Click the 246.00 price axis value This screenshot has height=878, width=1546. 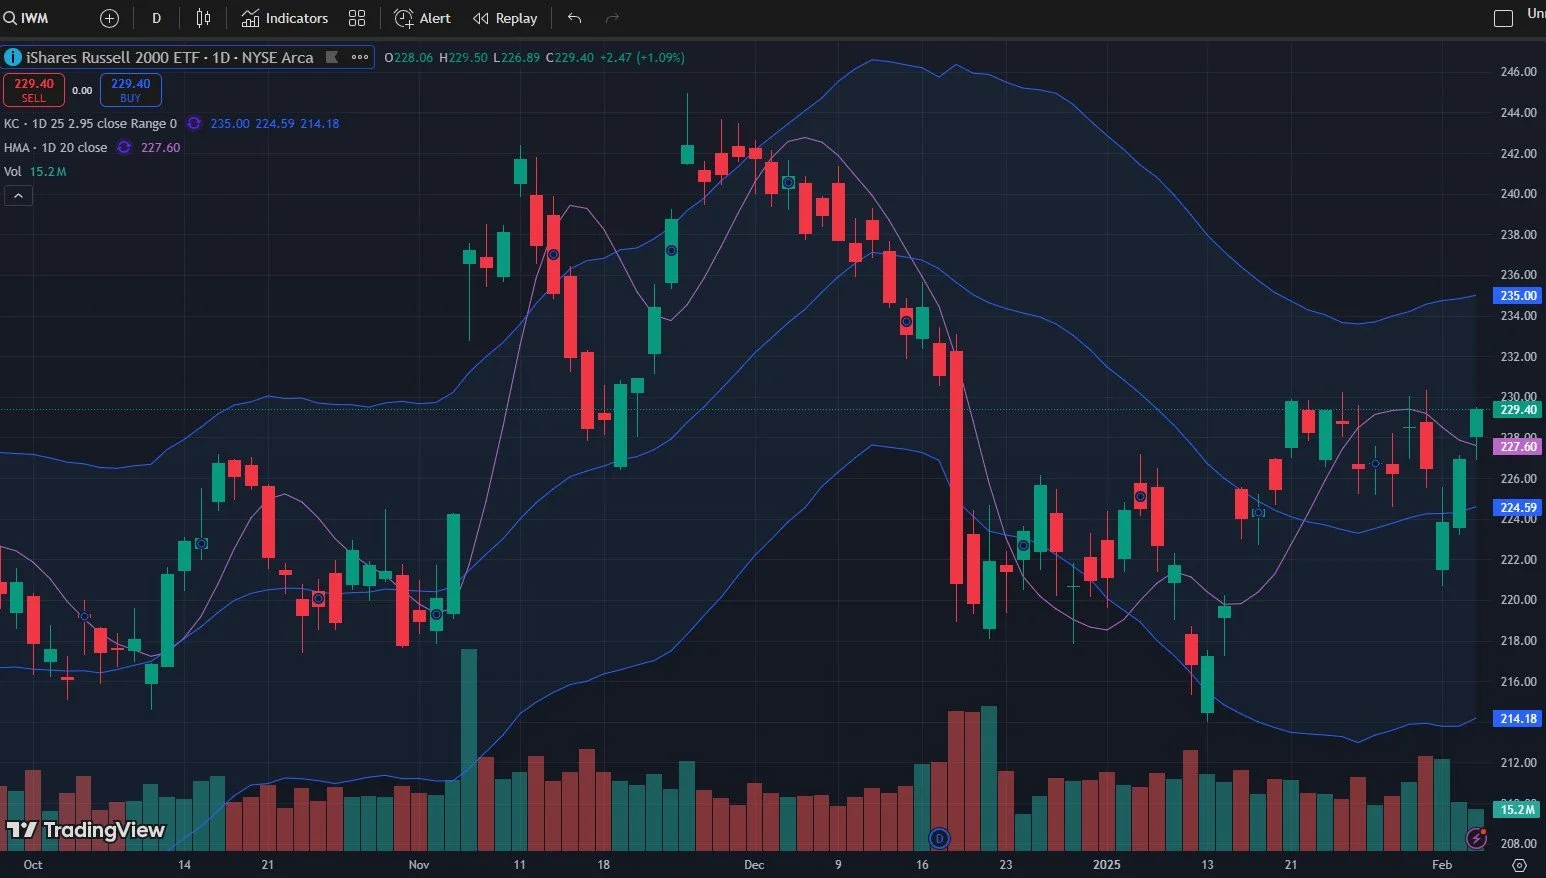tap(1518, 72)
